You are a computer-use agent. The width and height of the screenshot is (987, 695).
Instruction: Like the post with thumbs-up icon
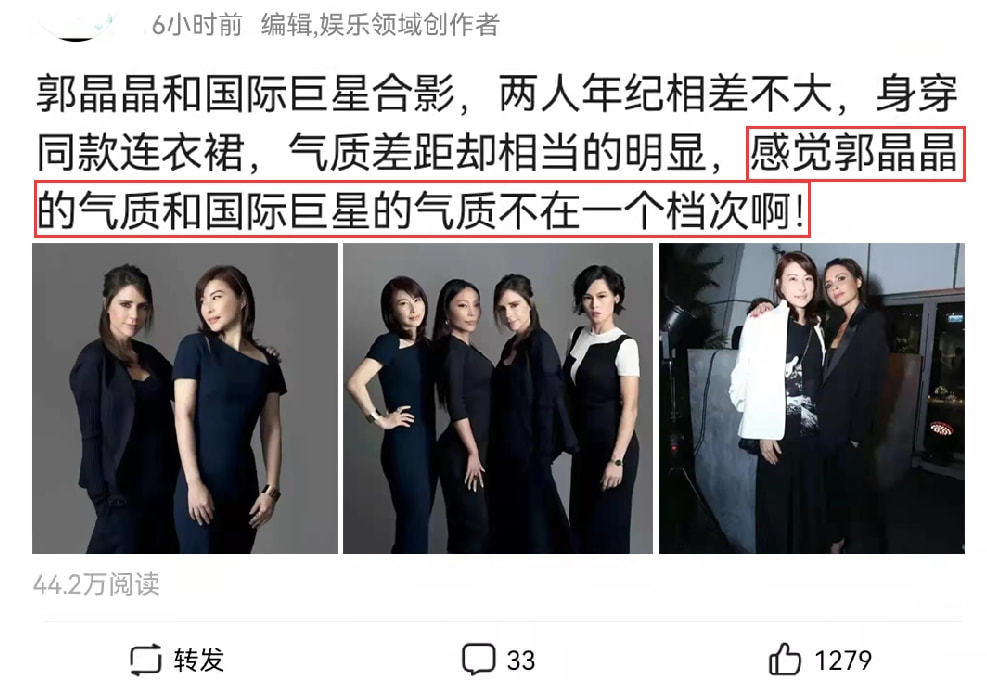coord(784,659)
